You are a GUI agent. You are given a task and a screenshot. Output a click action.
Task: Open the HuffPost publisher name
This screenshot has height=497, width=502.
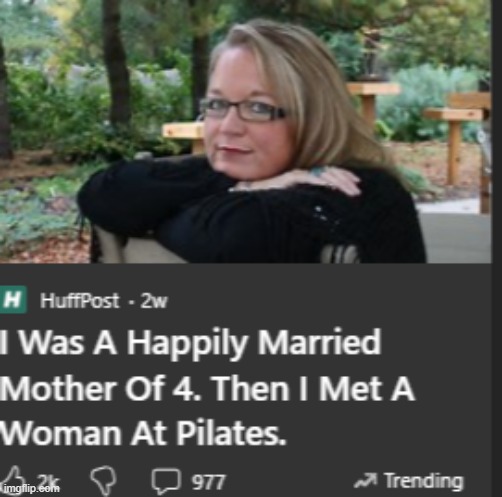pyautogui.click(x=79, y=301)
